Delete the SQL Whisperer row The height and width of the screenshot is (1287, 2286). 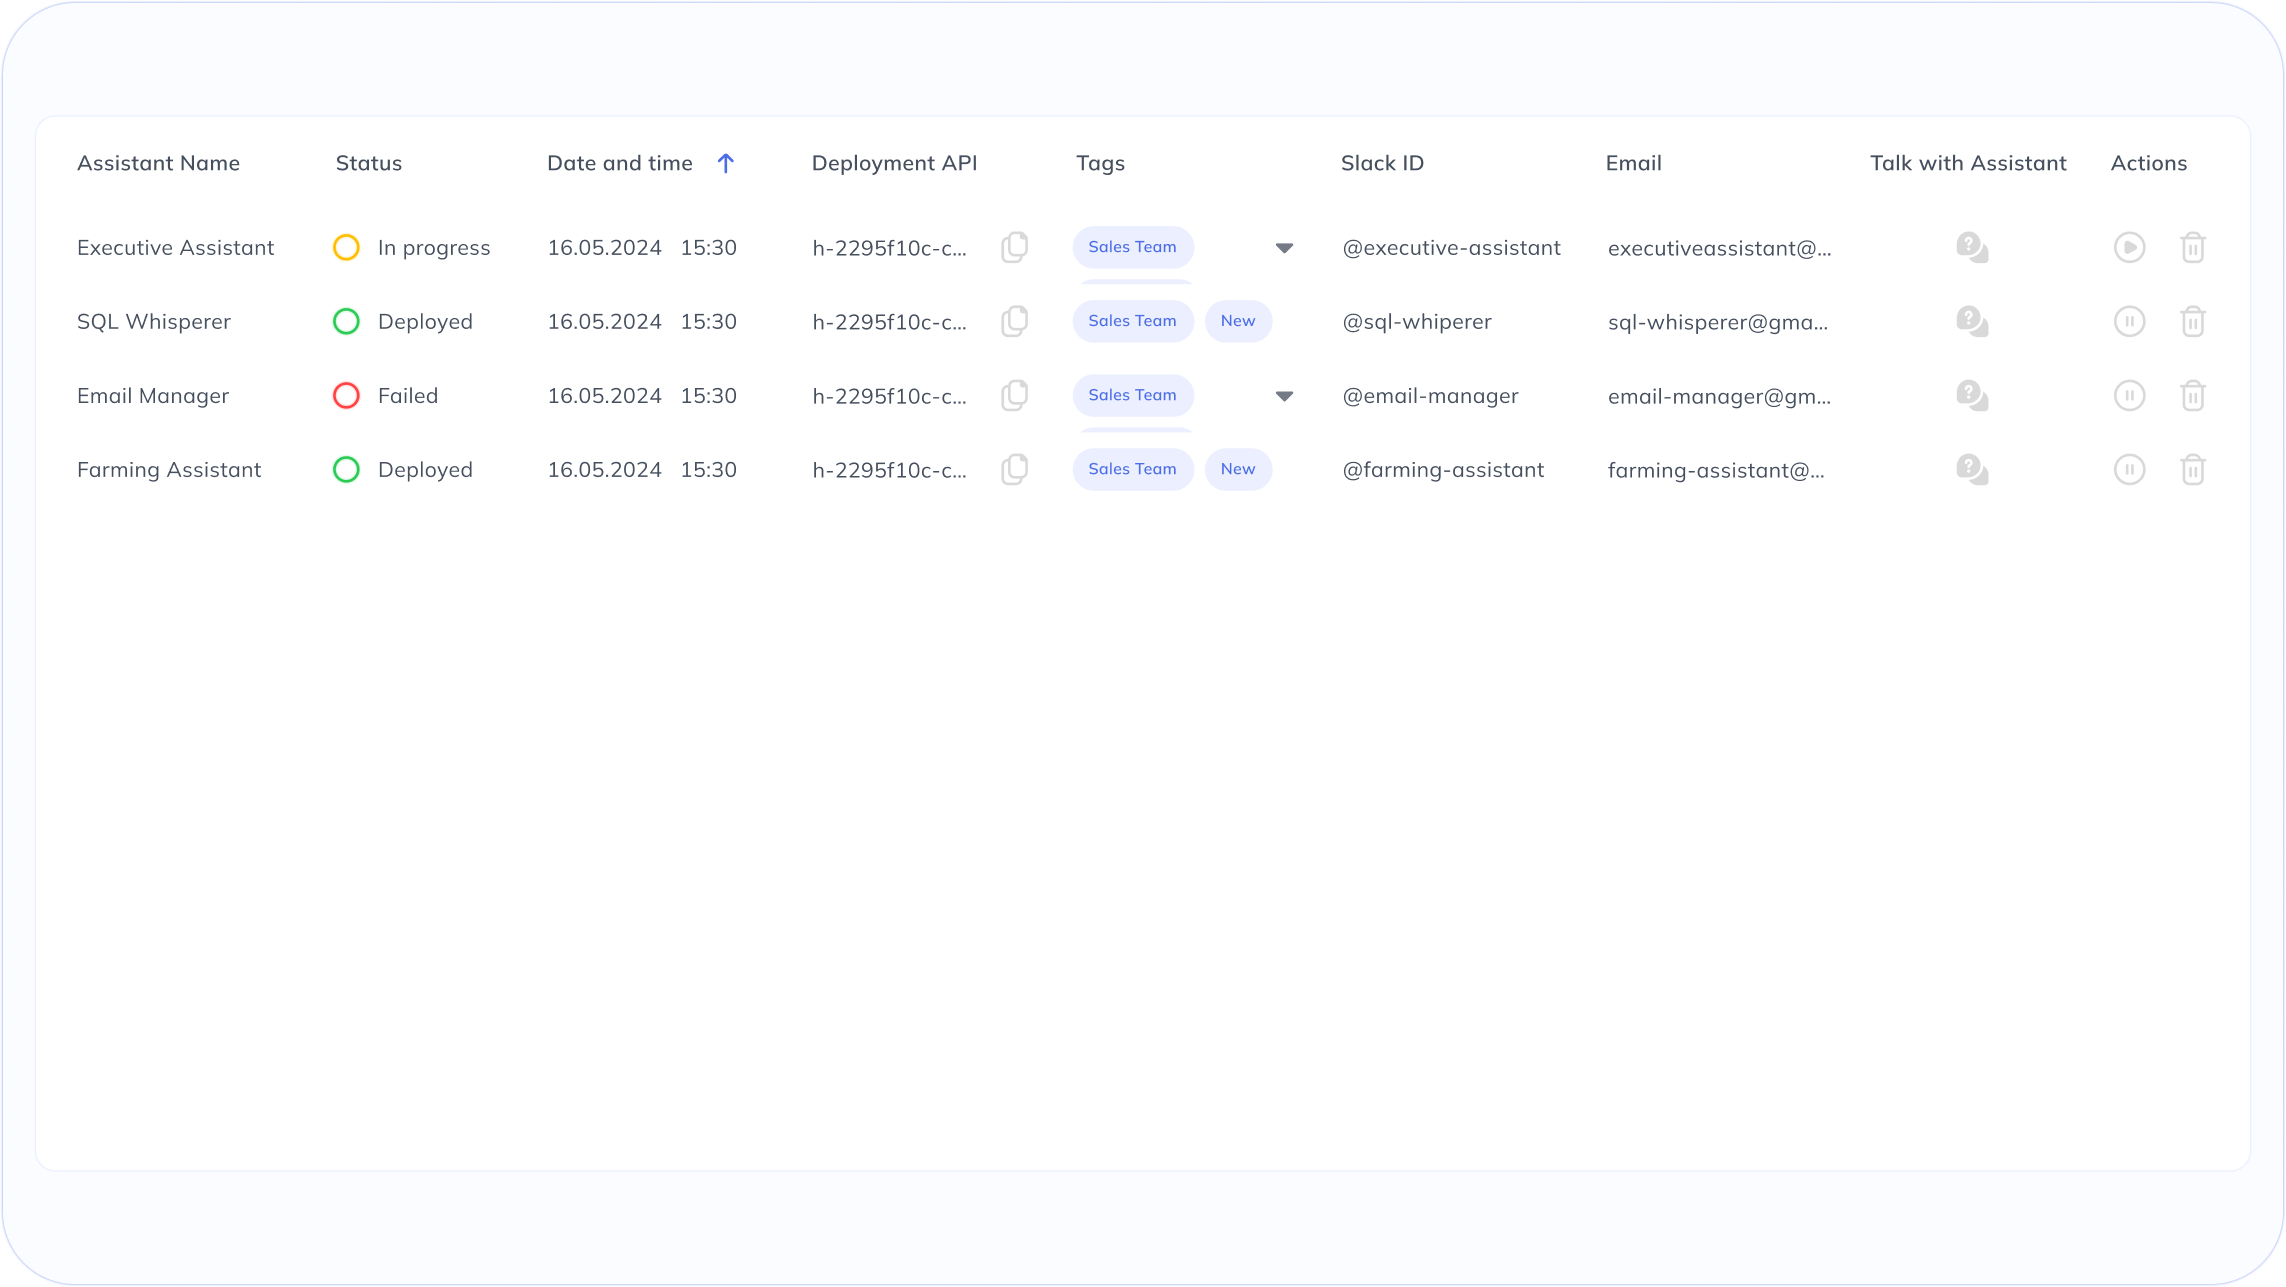pyautogui.click(x=2193, y=321)
